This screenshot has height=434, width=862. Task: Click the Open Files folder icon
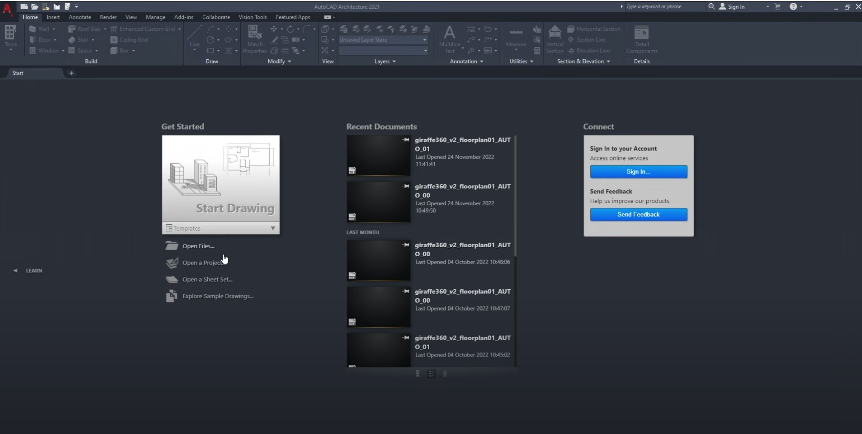172,246
